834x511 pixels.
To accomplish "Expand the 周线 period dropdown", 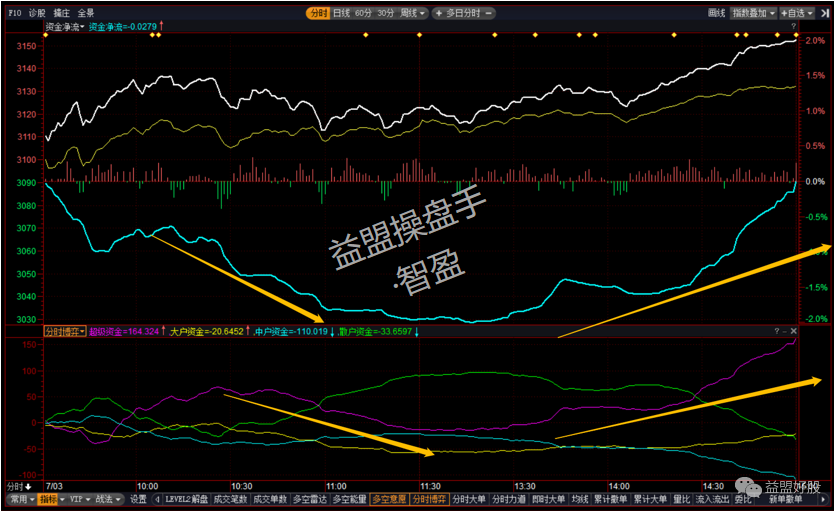I will click(413, 13).
